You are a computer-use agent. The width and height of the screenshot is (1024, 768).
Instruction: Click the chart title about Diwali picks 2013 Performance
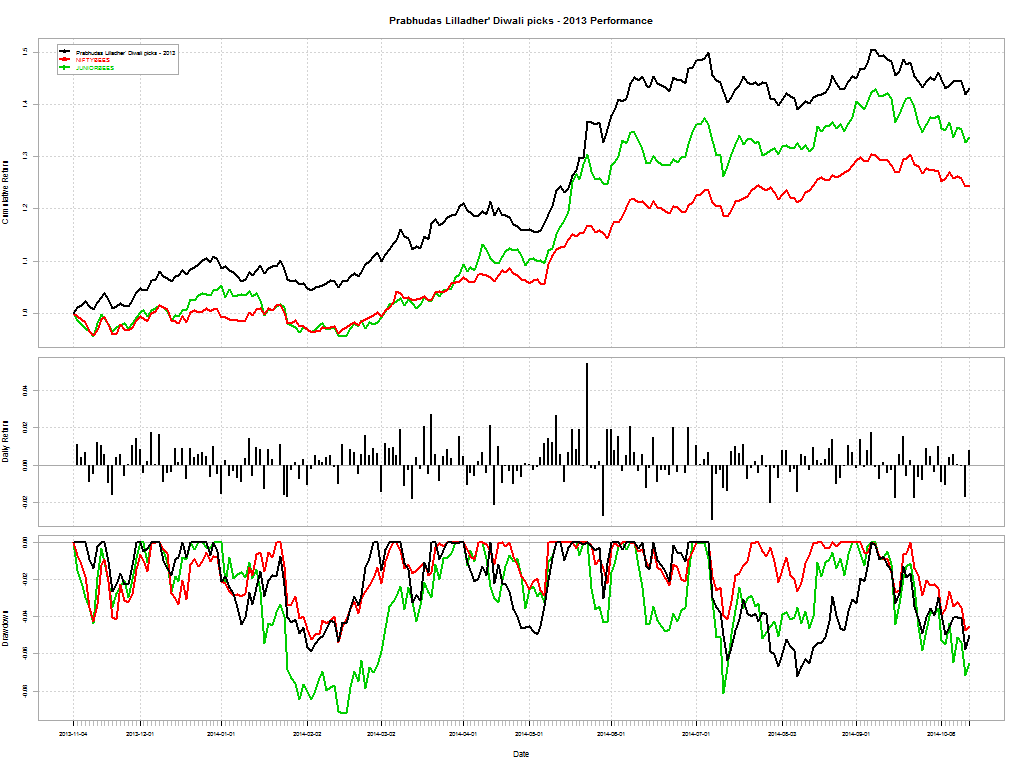[x=520, y=21]
